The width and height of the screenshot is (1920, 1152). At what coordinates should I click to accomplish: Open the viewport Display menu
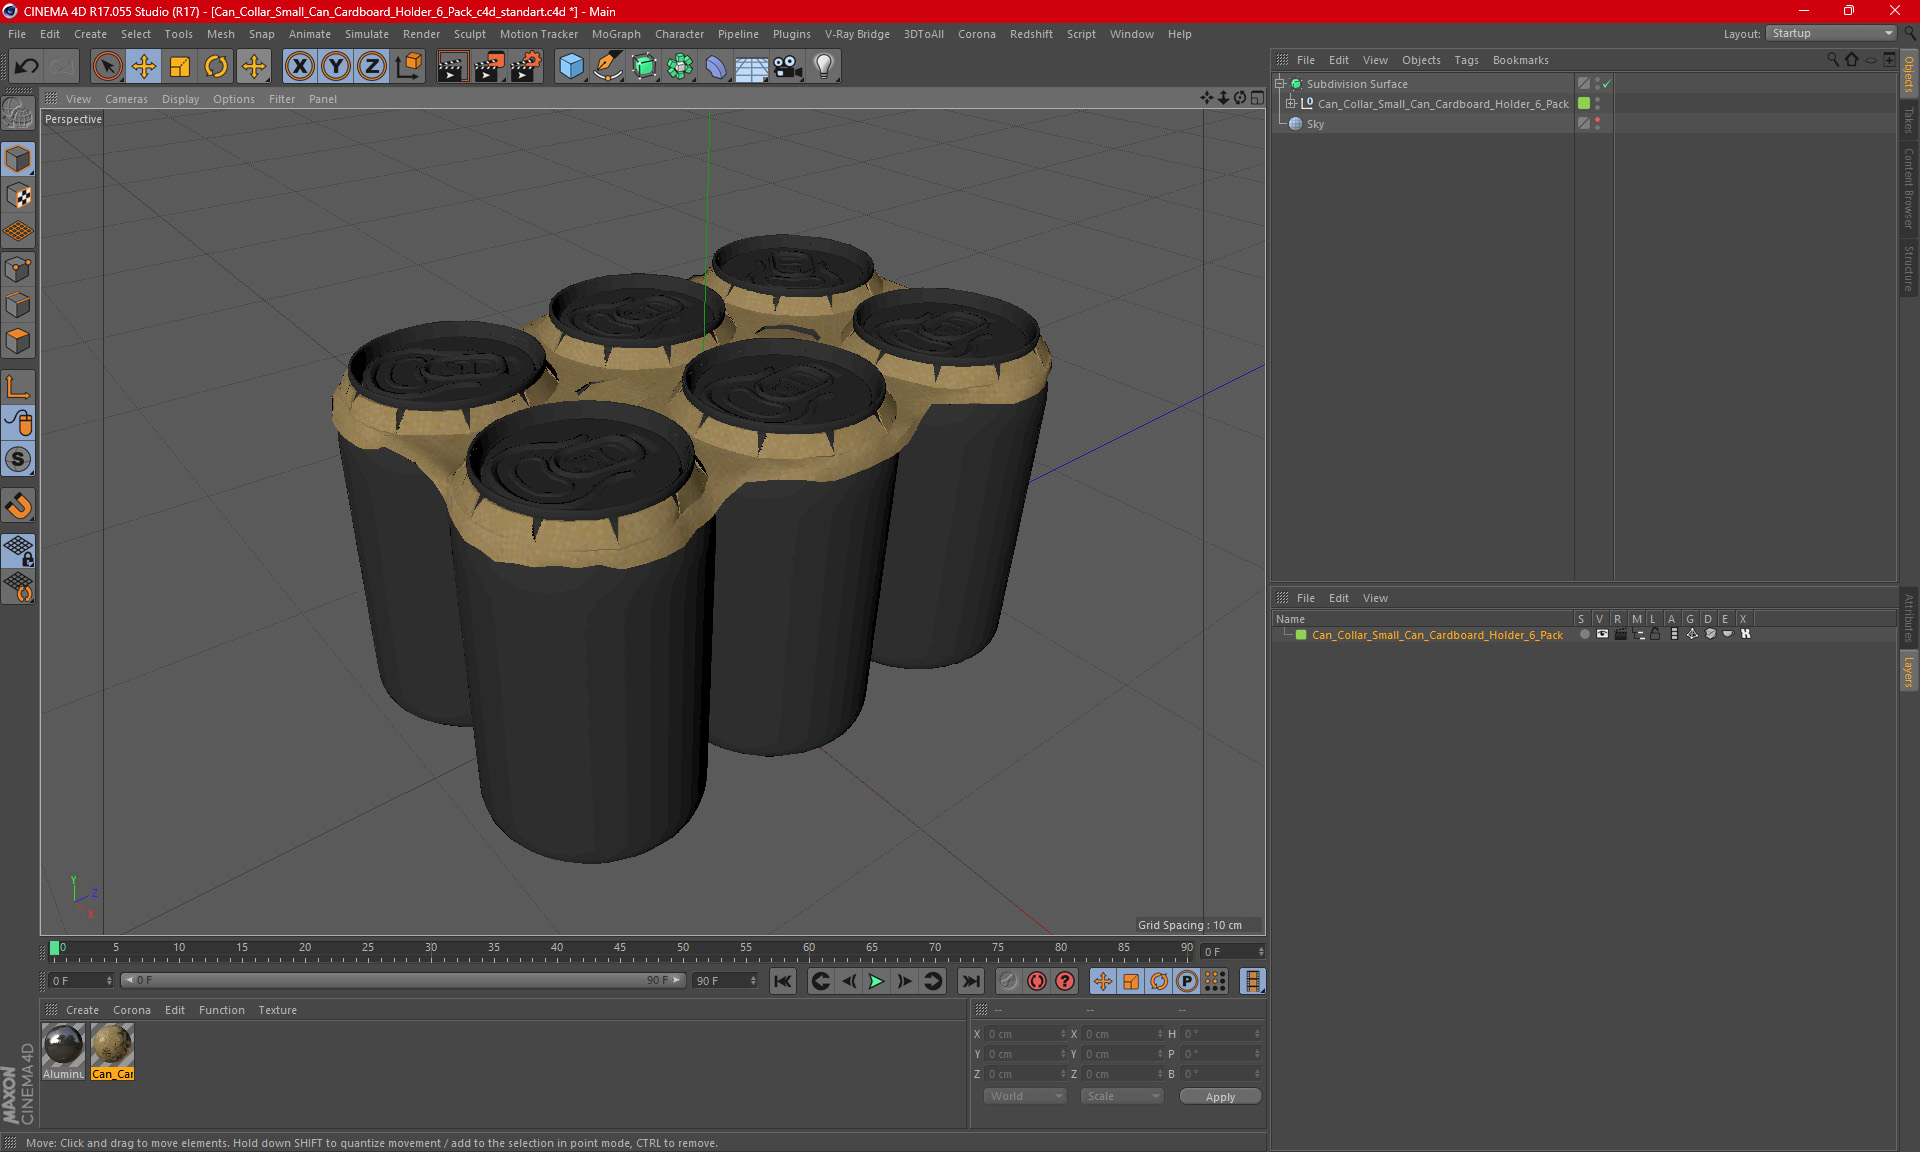180,99
